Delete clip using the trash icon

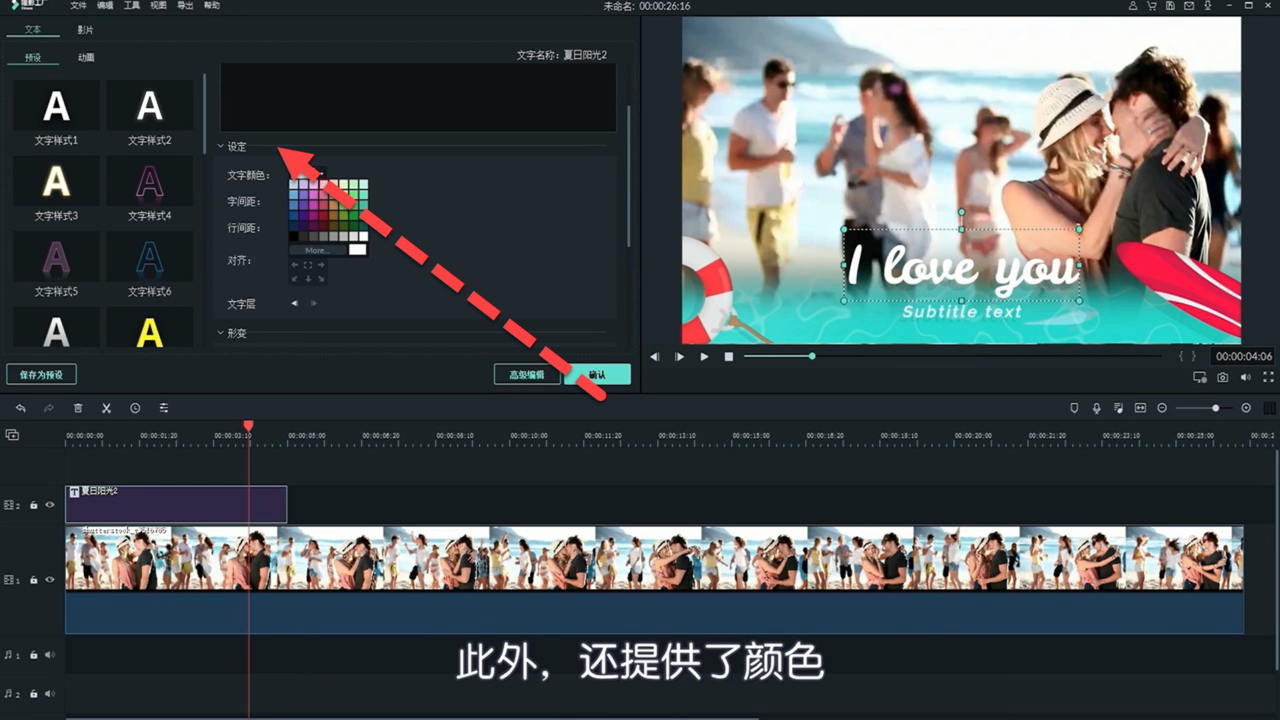(x=78, y=408)
